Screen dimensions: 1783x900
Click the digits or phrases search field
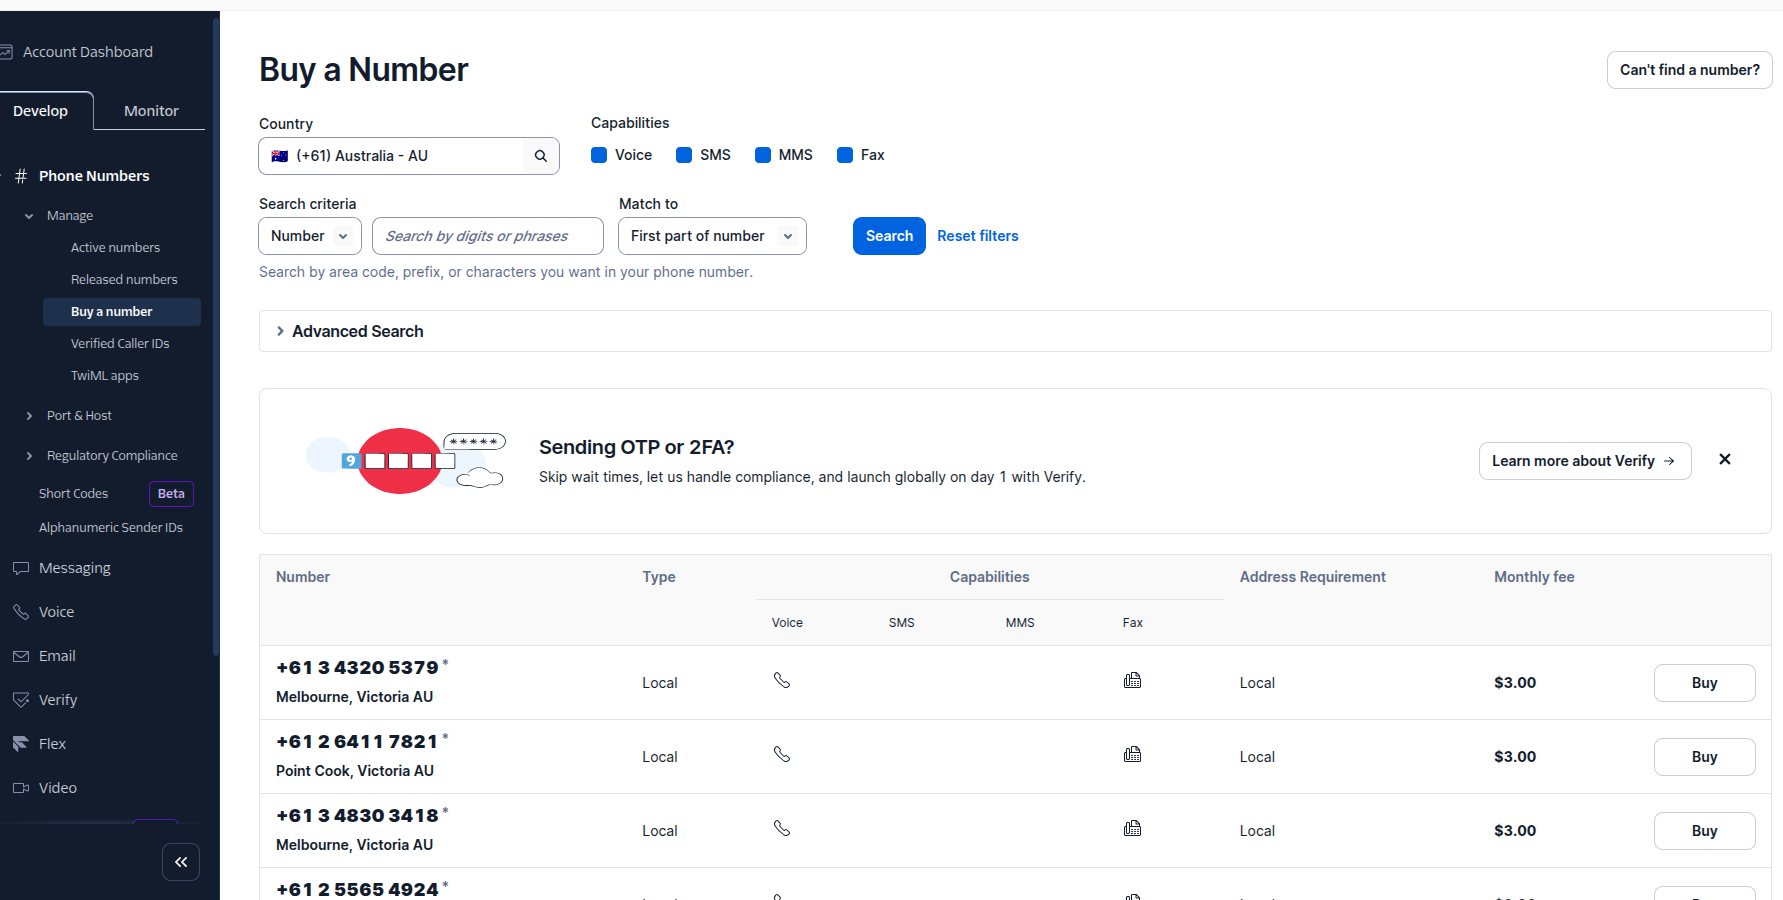tap(487, 236)
